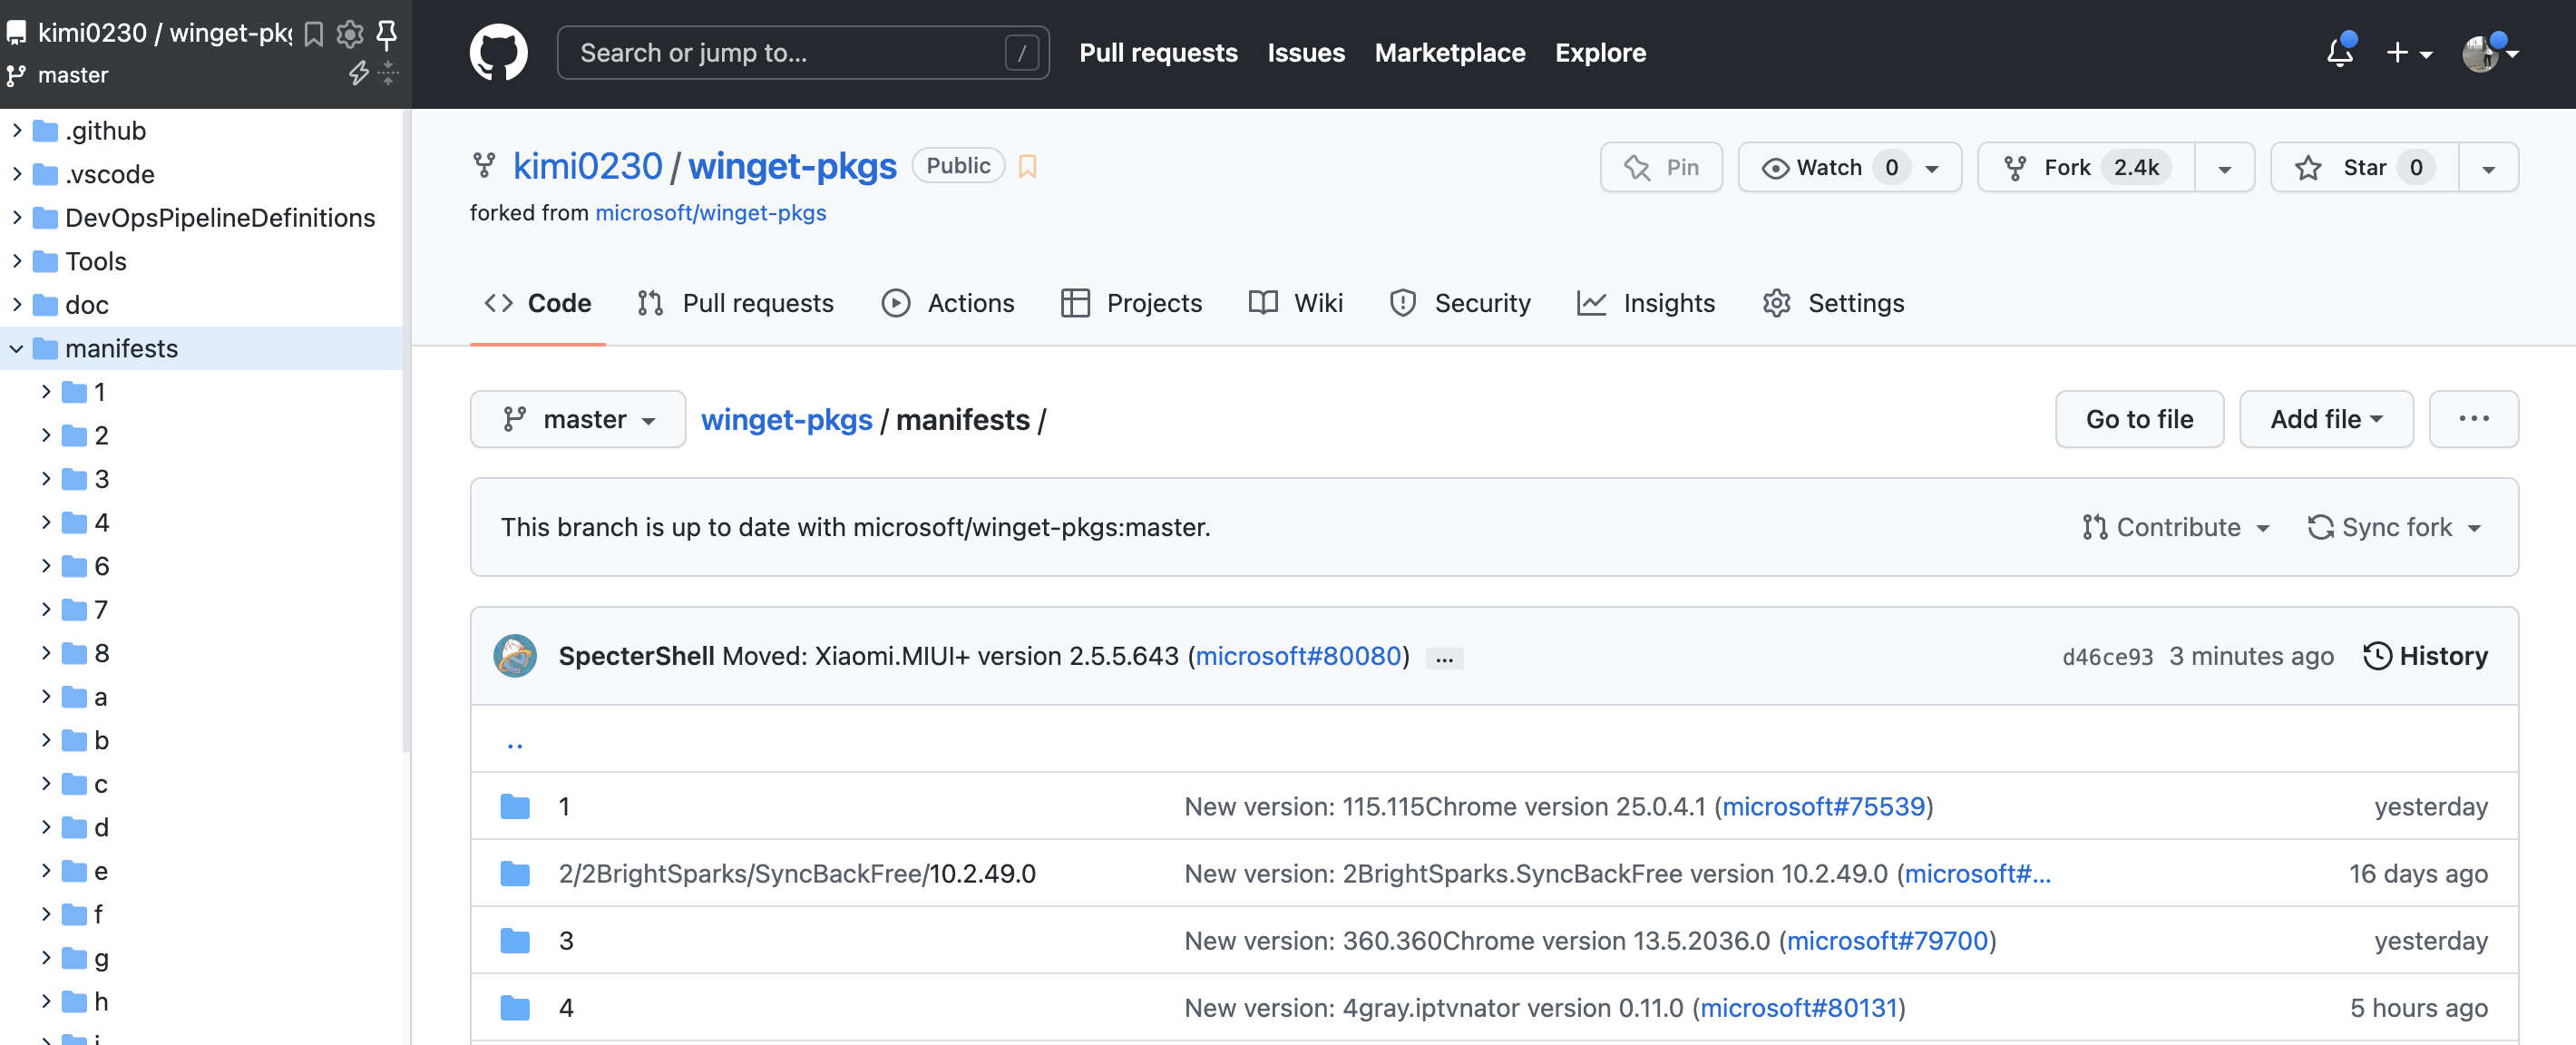The width and height of the screenshot is (2576, 1045).
Task: Click the sidebar vertical scrollbar
Action: pyautogui.click(x=405, y=430)
